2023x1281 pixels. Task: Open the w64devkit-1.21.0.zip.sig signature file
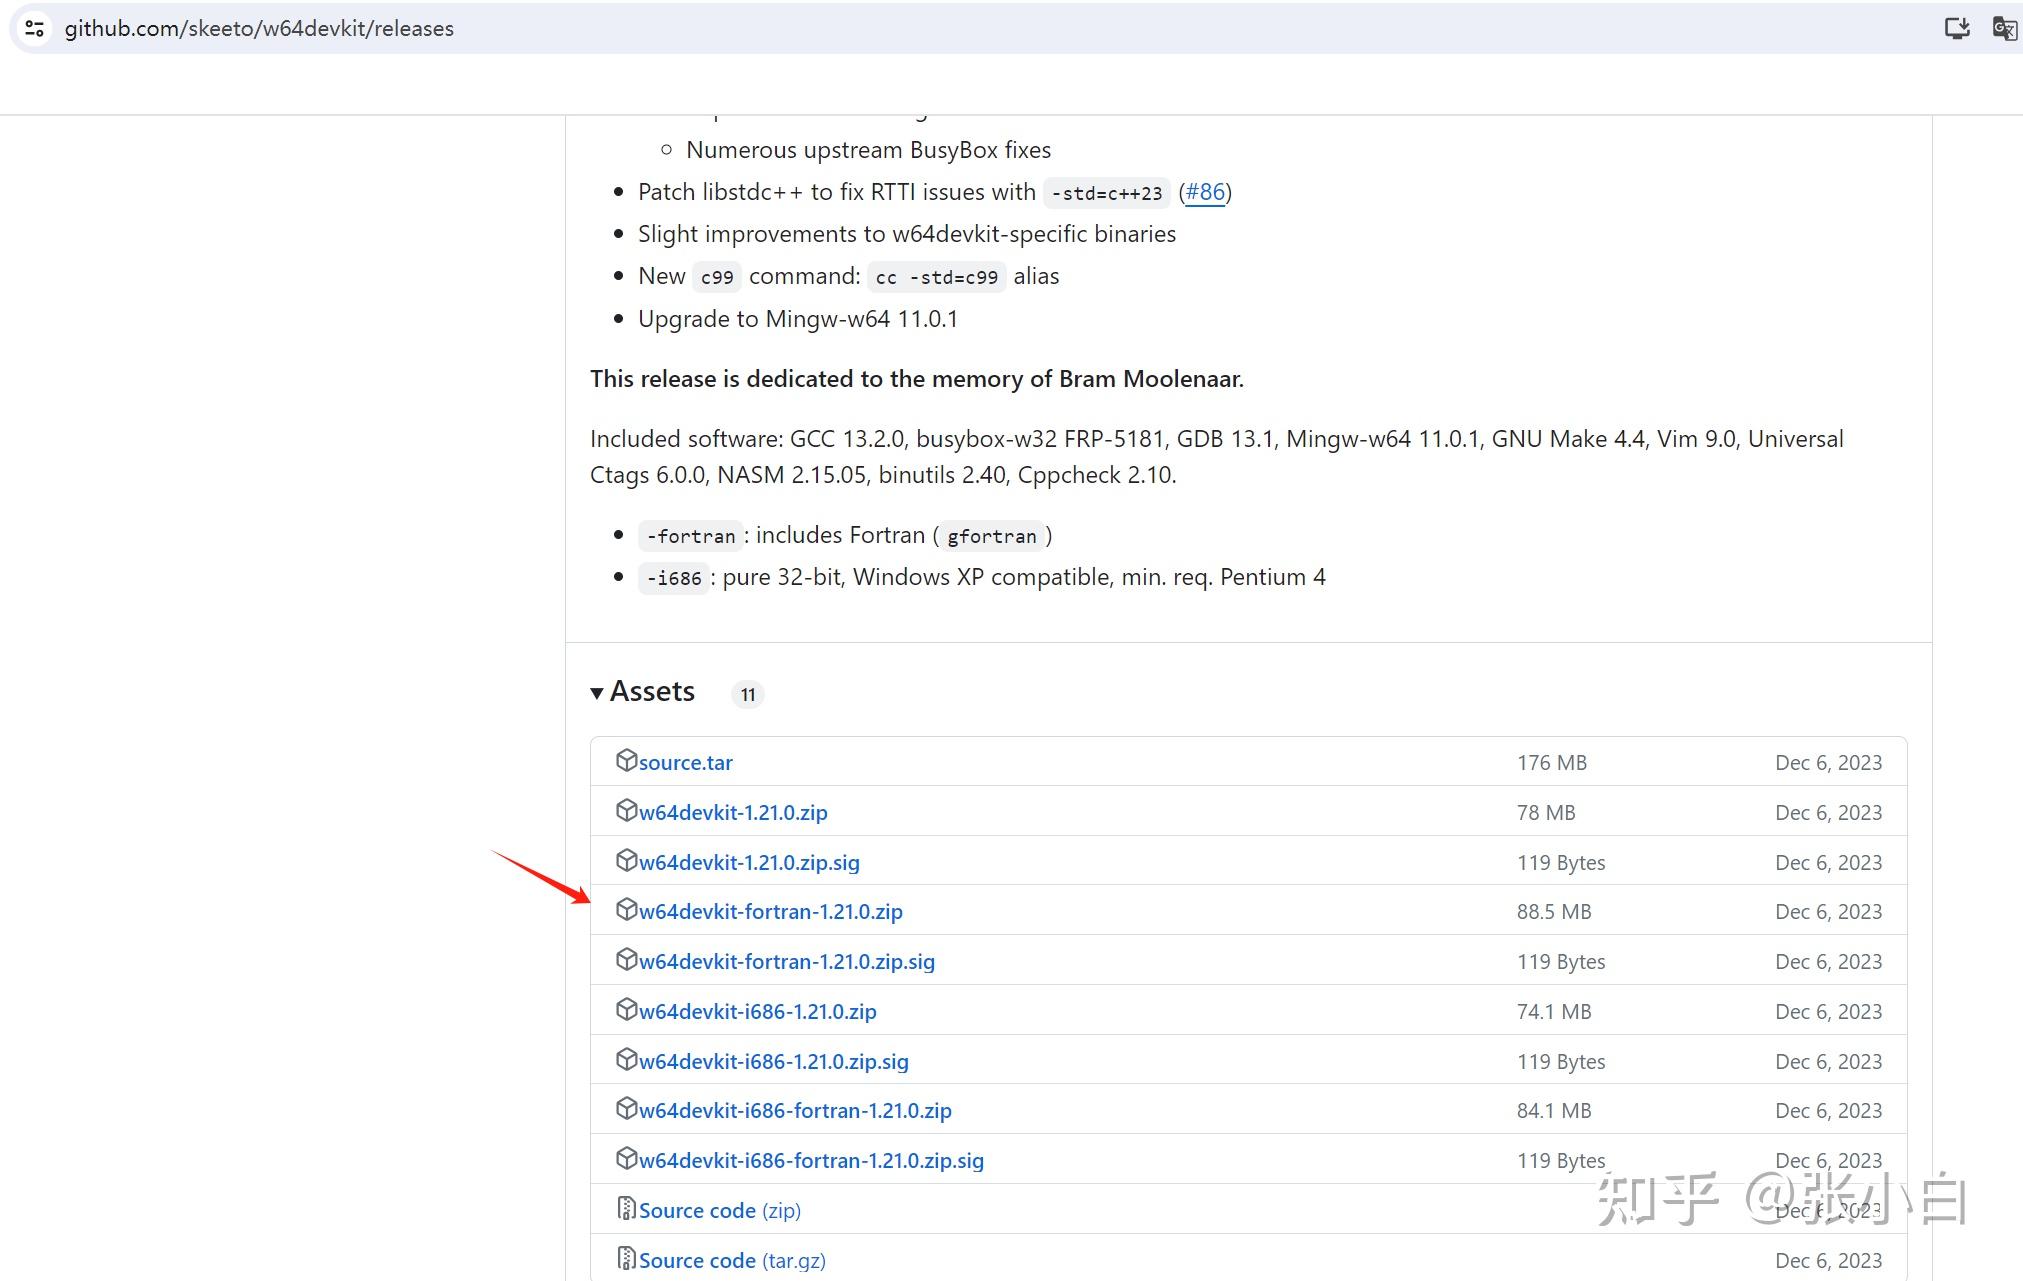749,863
